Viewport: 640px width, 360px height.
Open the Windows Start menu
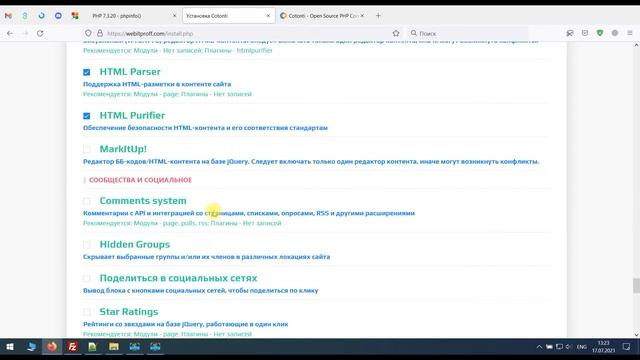coord(10,347)
